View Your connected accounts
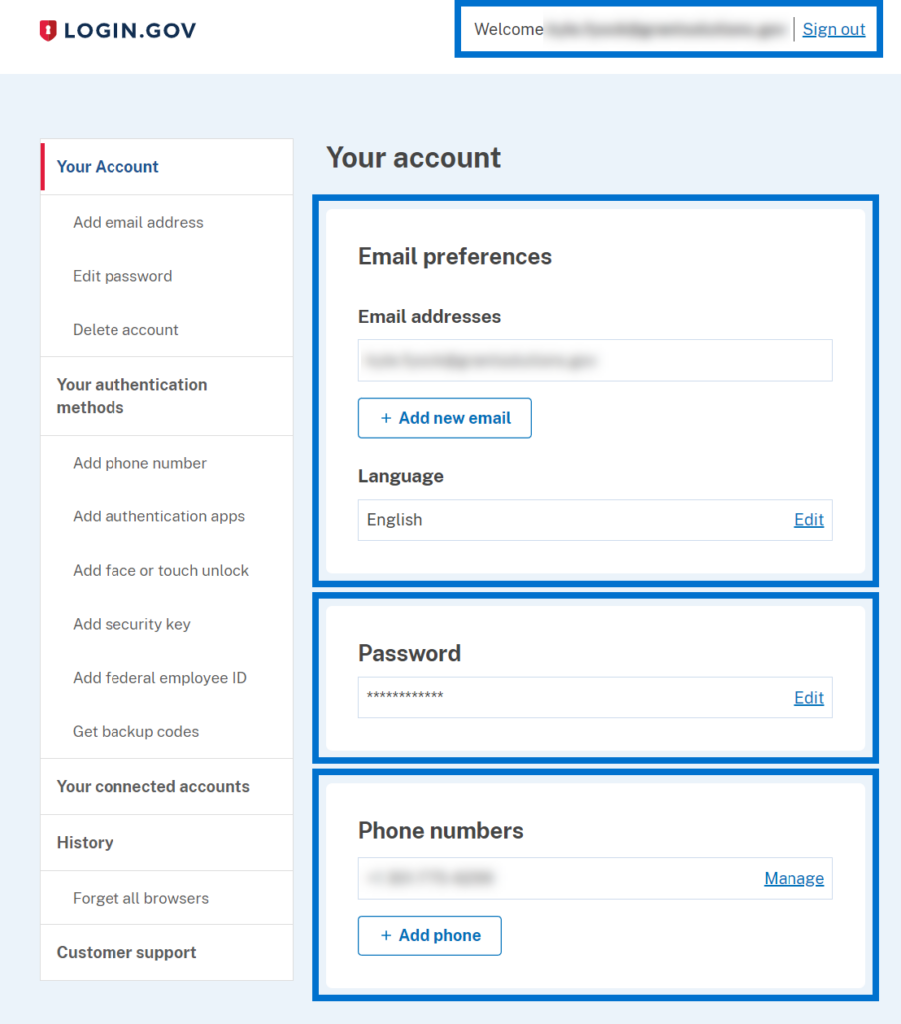The height and width of the screenshot is (1024, 901). [151, 786]
